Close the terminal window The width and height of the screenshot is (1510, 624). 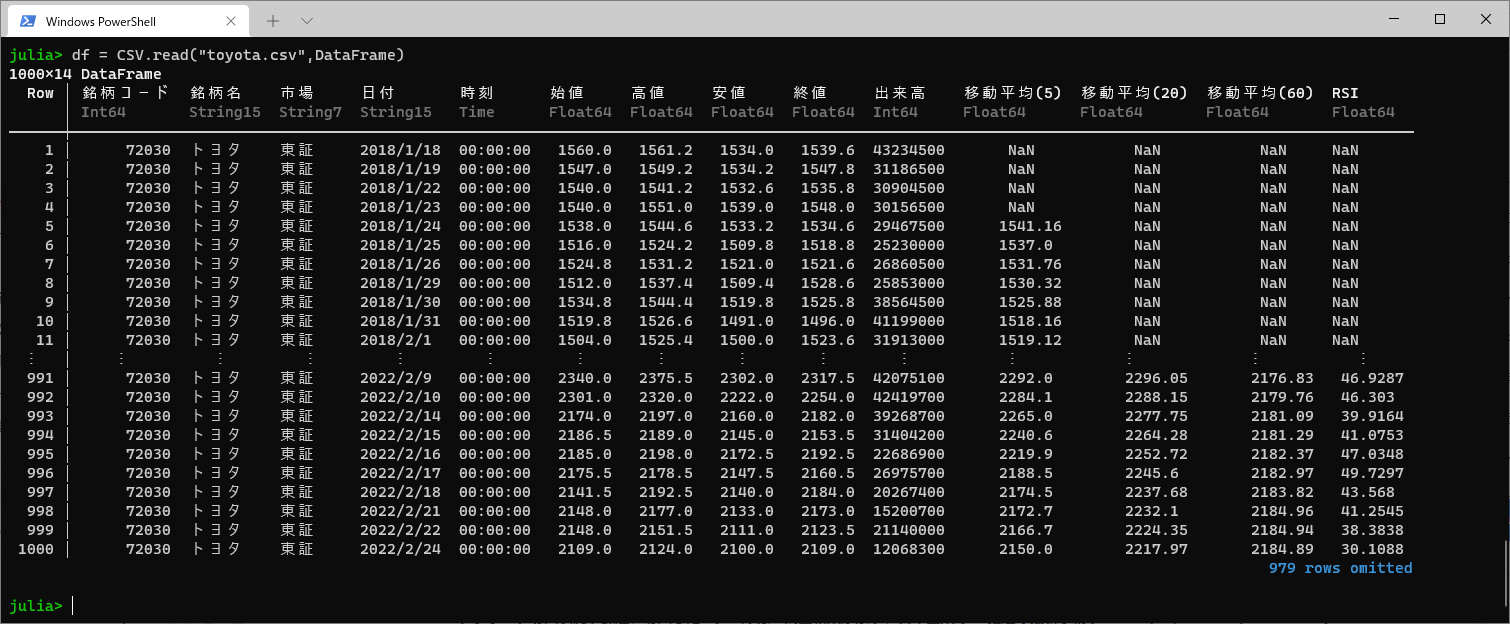click(x=1486, y=19)
